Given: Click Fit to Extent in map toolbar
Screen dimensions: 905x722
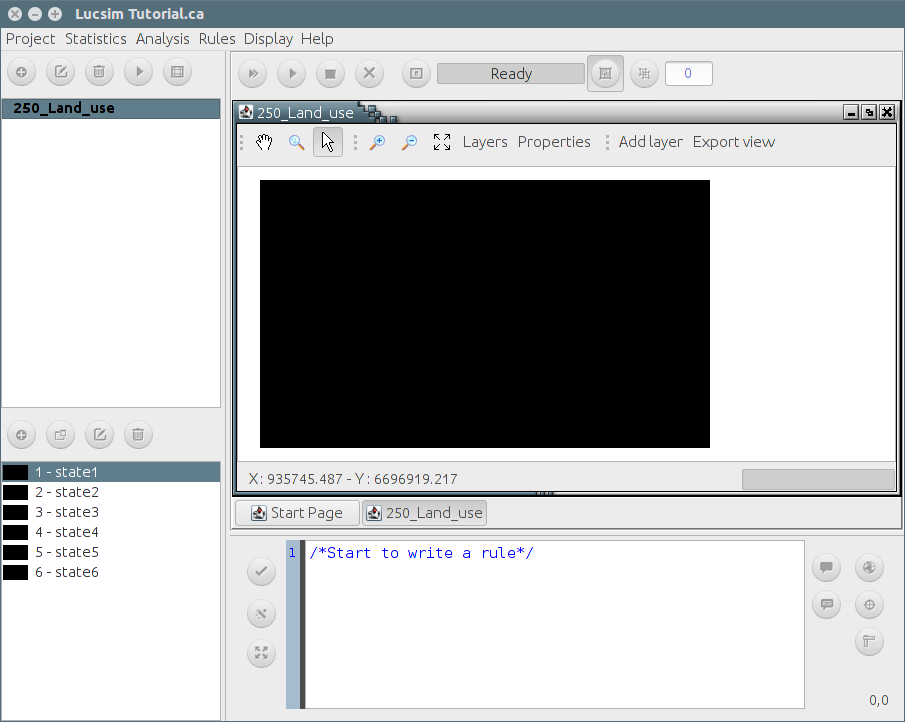Looking at the screenshot, I should coord(441,142).
